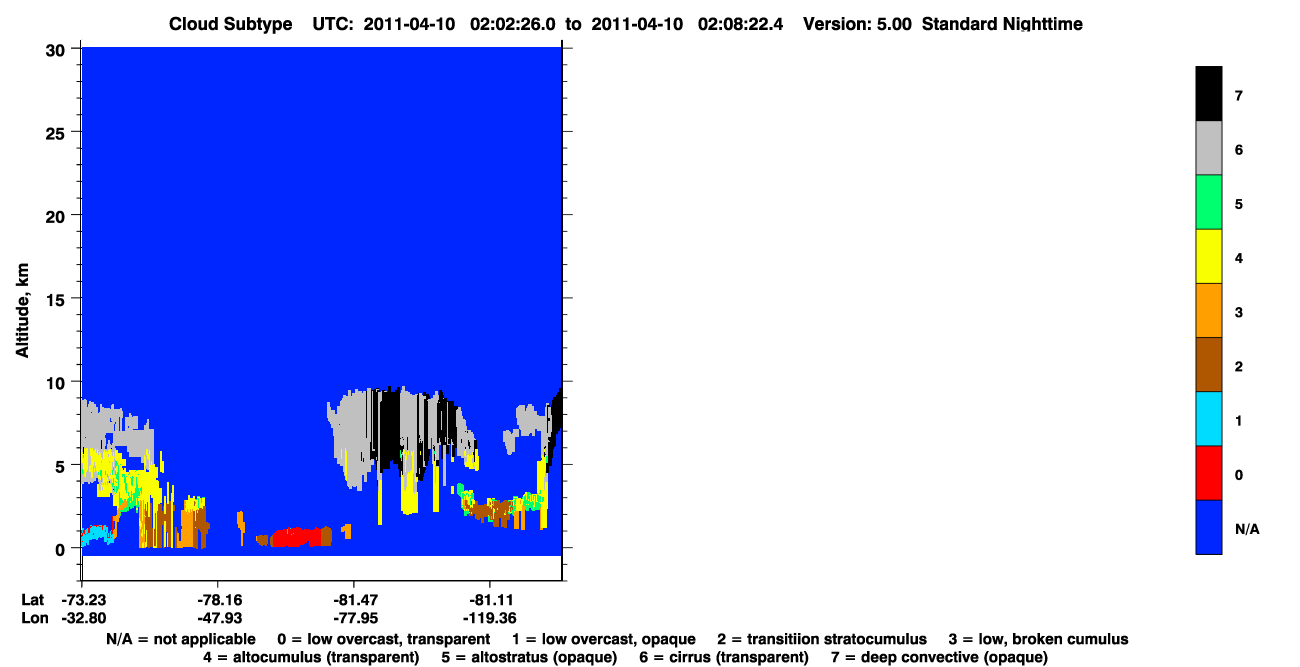Click the red low overcast cloud patch in plot
The image size is (1300, 667).
(300, 537)
